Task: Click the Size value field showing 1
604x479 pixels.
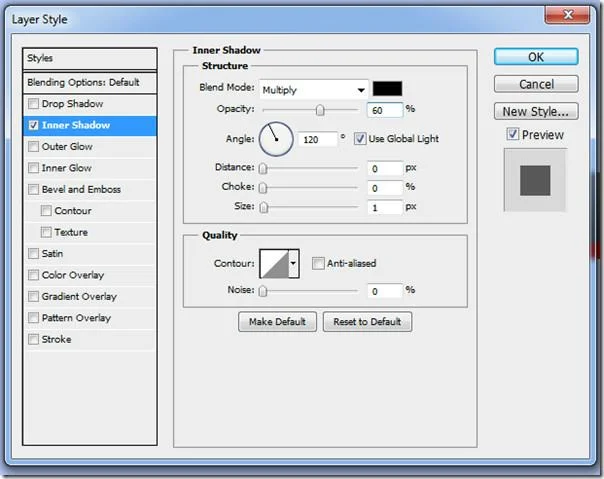Action: click(384, 208)
